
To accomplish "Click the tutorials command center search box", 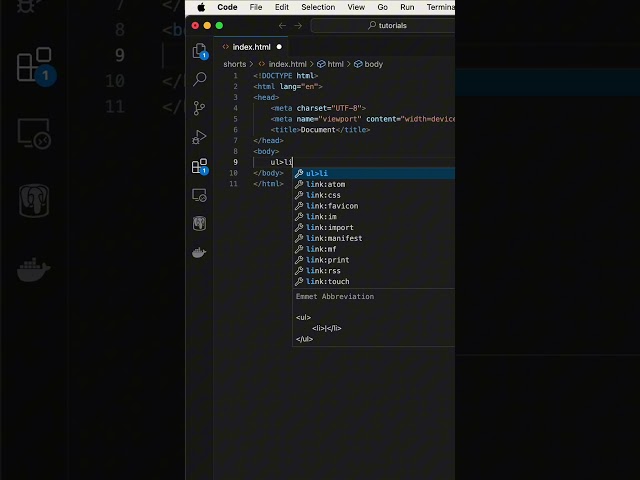I will pyautogui.click(x=383, y=26).
